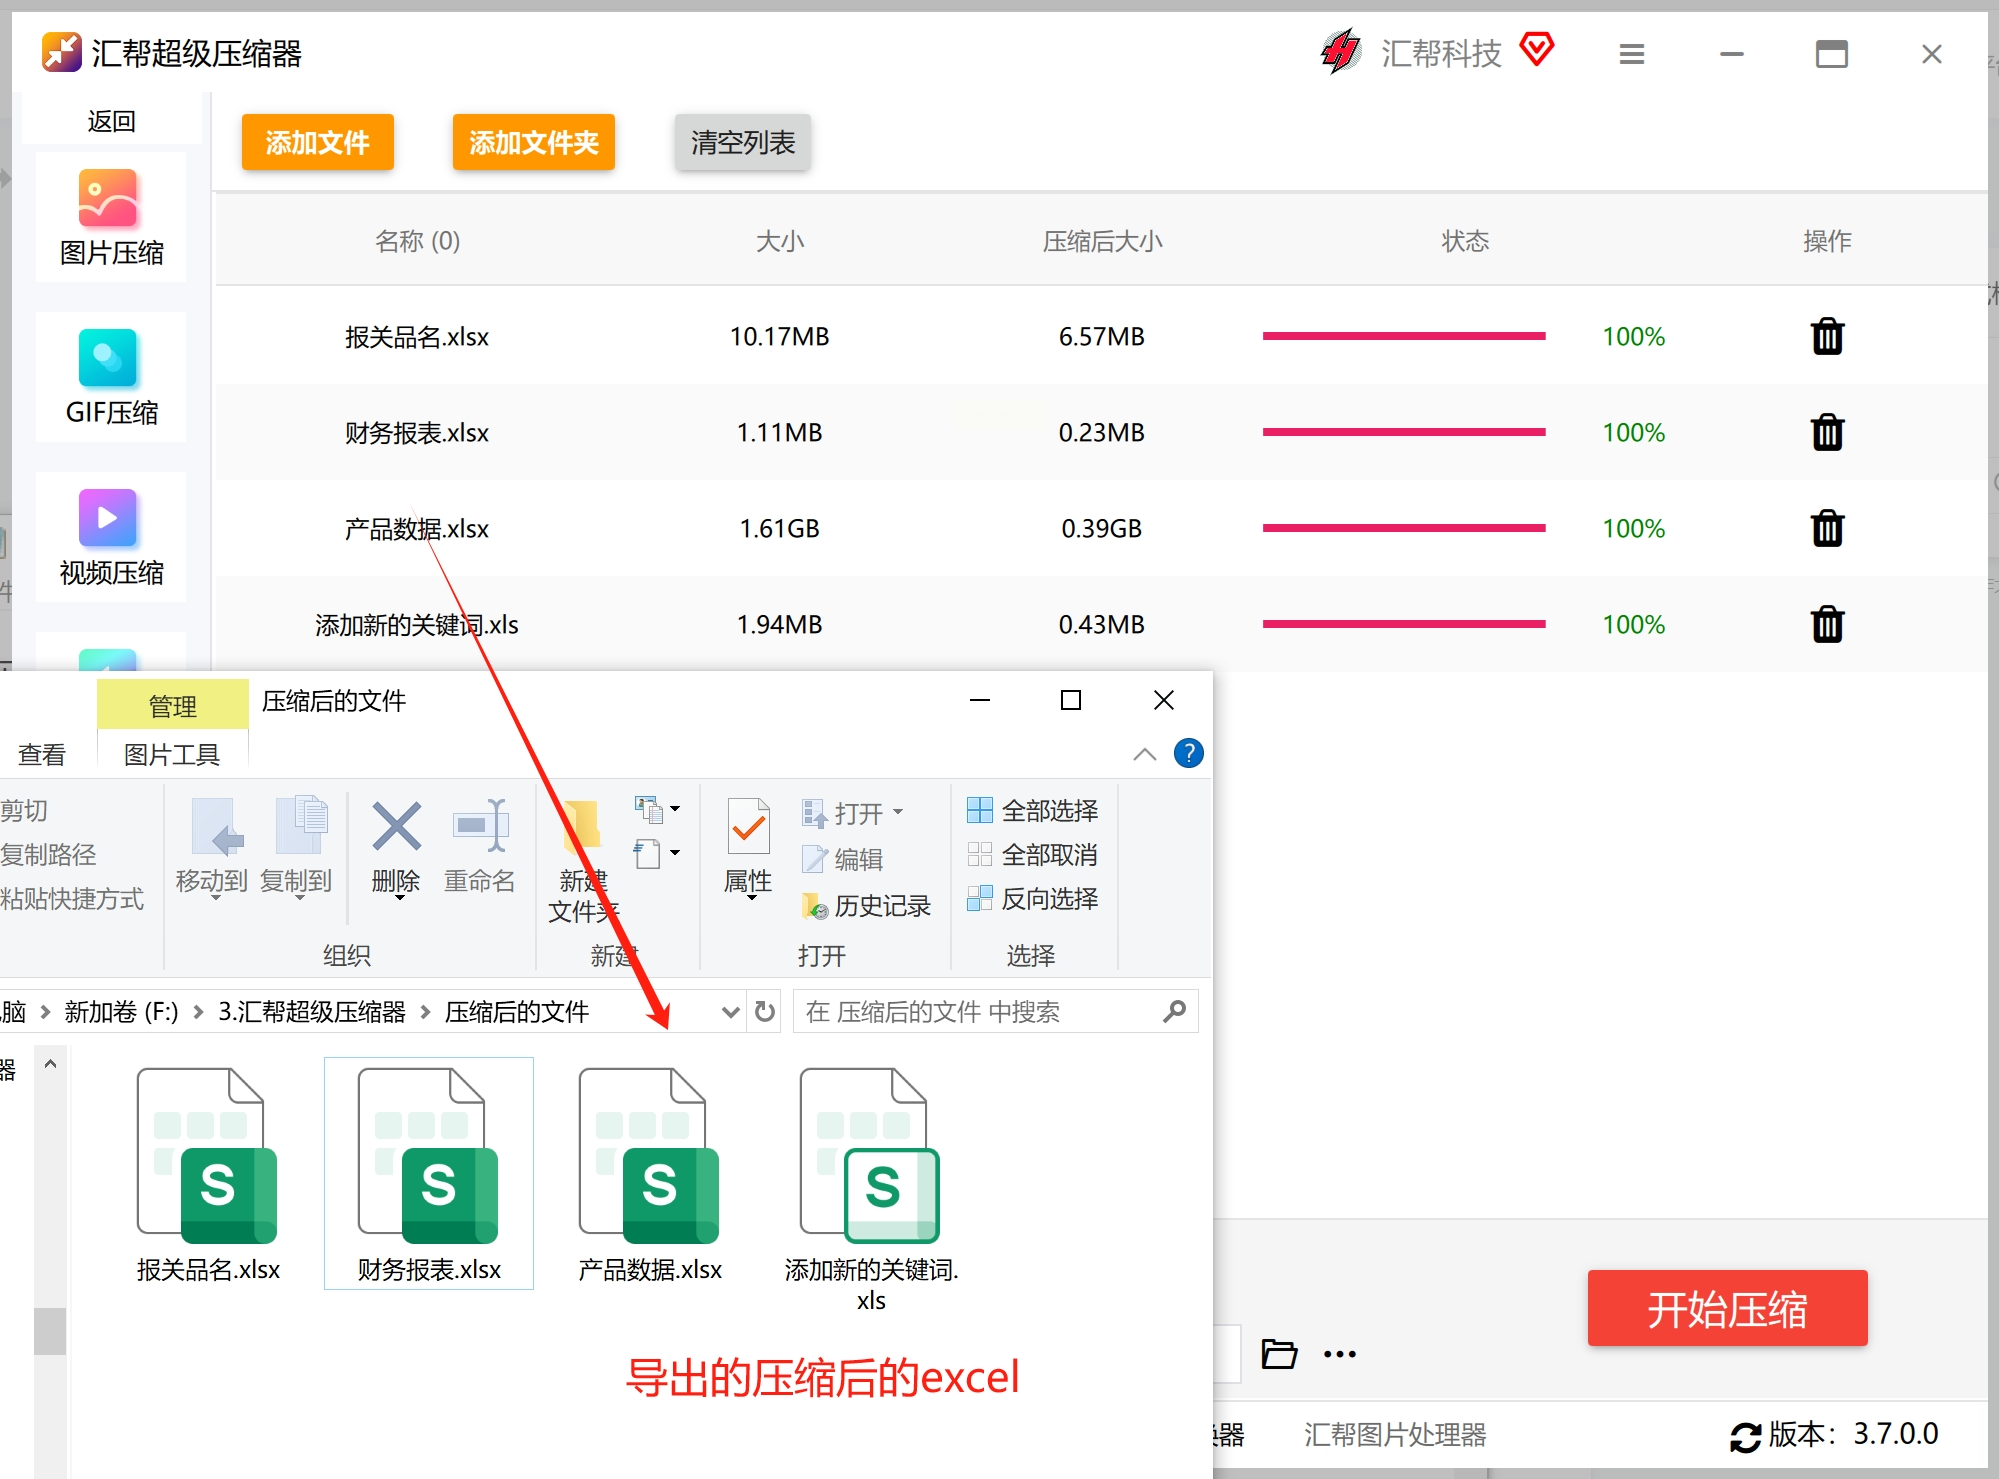Remove 产品数据.xlsx using its trash icon

pyautogui.click(x=1826, y=529)
